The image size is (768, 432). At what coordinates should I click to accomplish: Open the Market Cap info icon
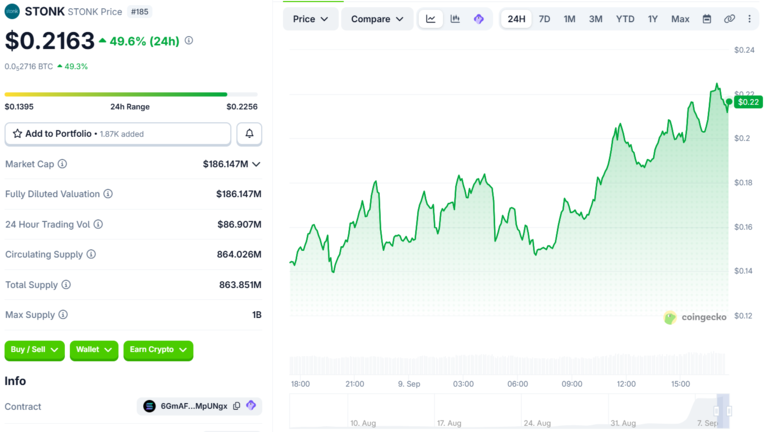(62, 164)
